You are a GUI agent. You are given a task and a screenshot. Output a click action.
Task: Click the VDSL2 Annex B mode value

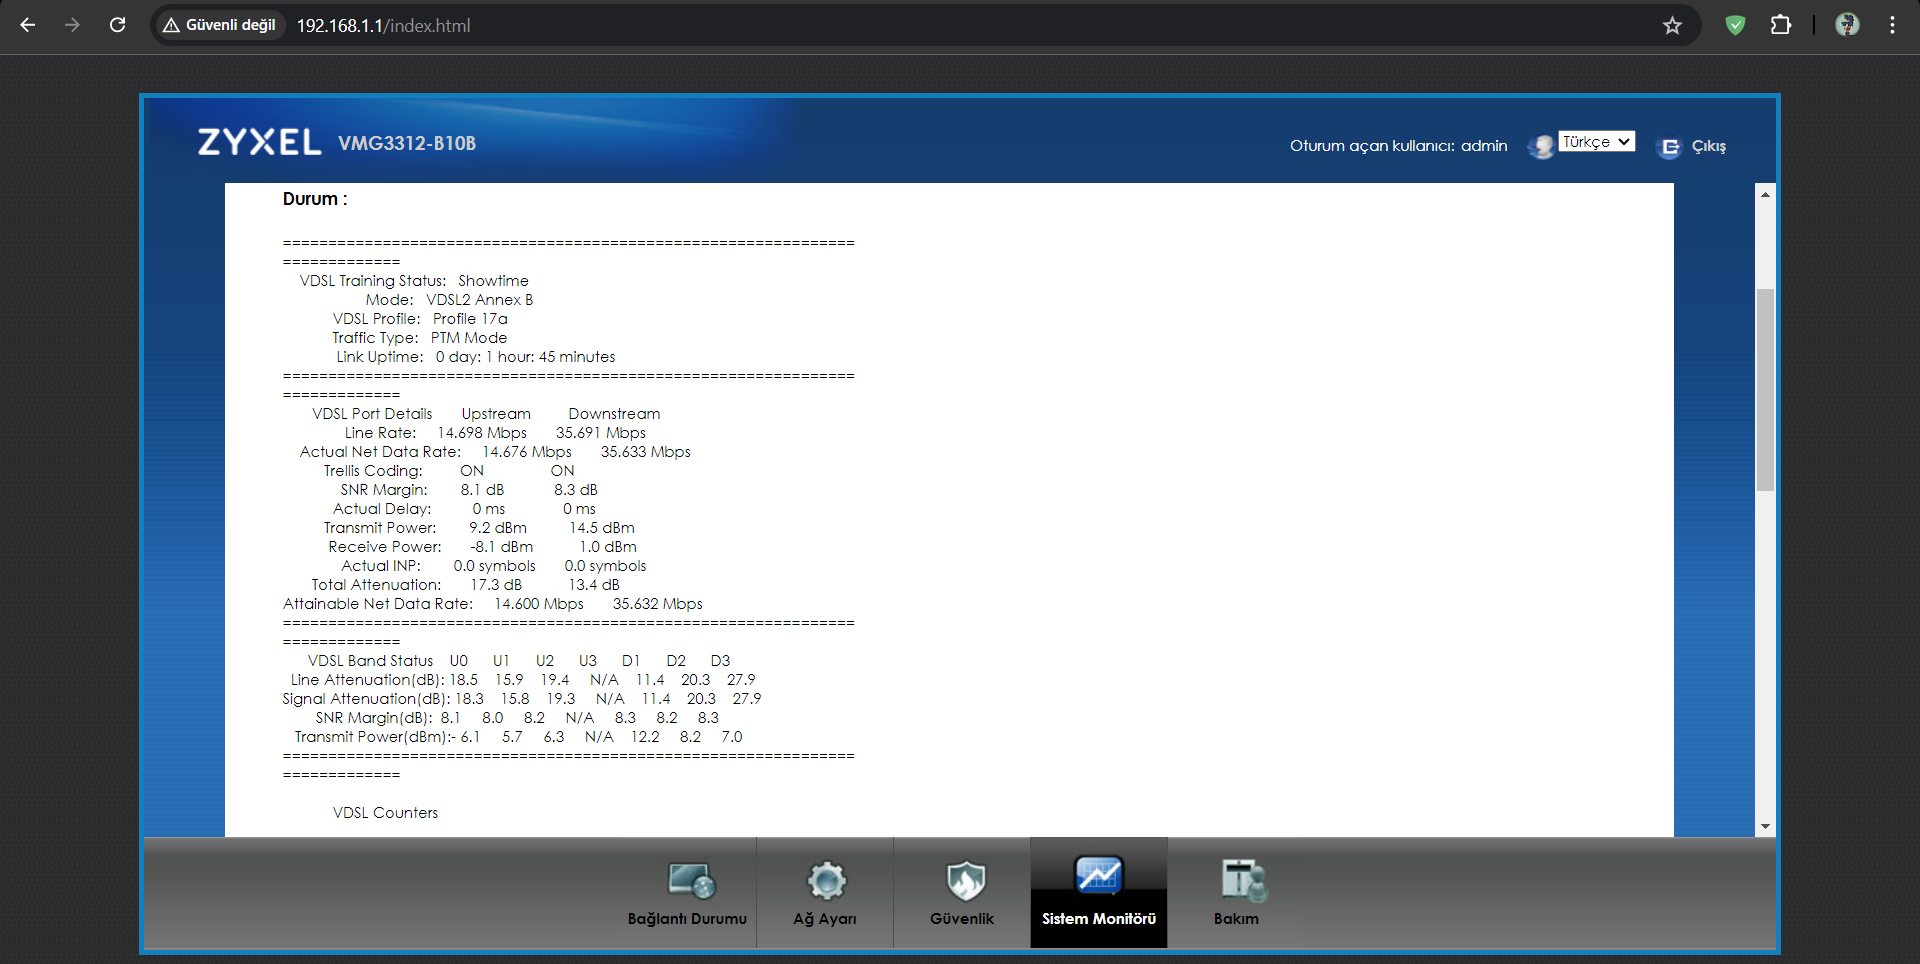[x=479, y=300]
